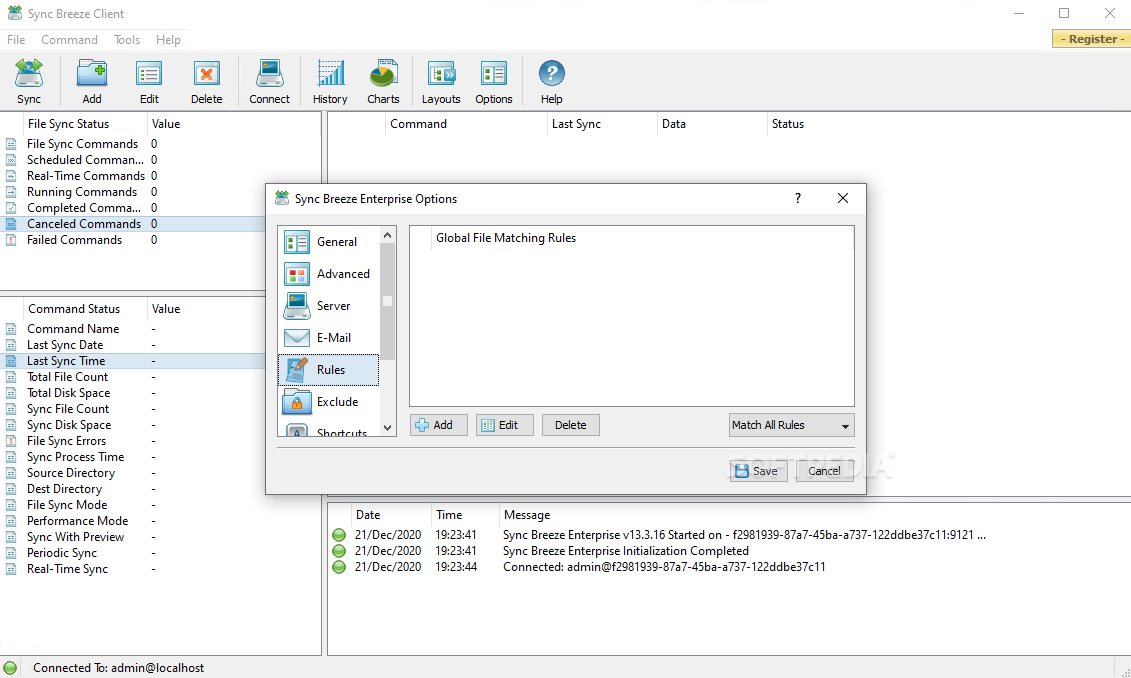Click the Completed Commands row icon
Screen dimensions: 1131x678
click(11, 208)
